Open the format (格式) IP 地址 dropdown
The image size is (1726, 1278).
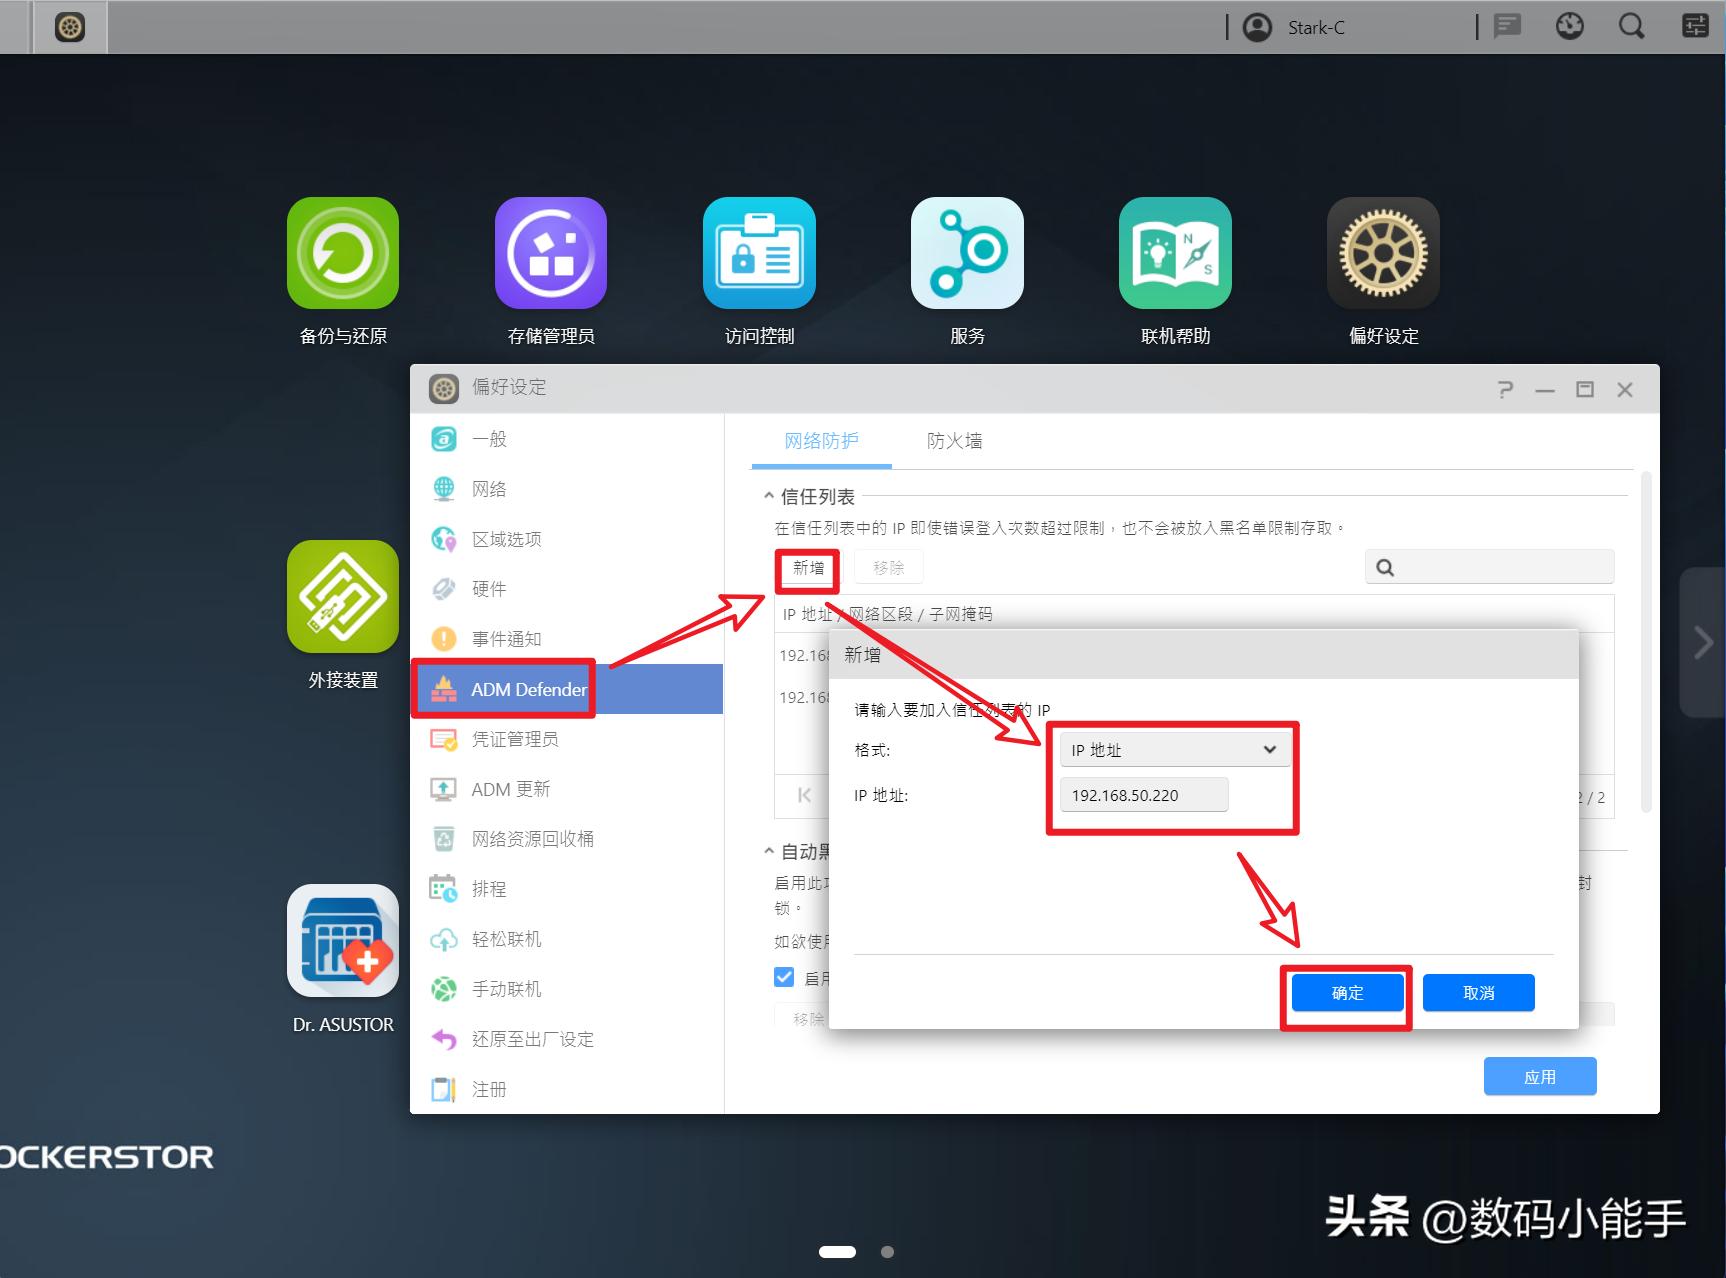click(x=1175, y=750)
